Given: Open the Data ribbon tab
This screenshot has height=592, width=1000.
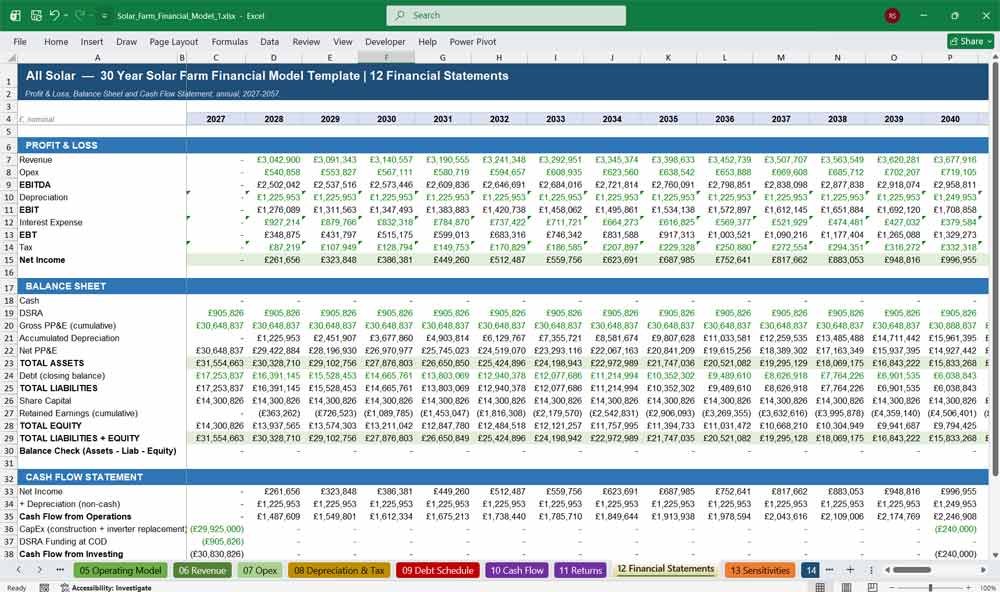Looking at the screenshot, I should (269, 41).
